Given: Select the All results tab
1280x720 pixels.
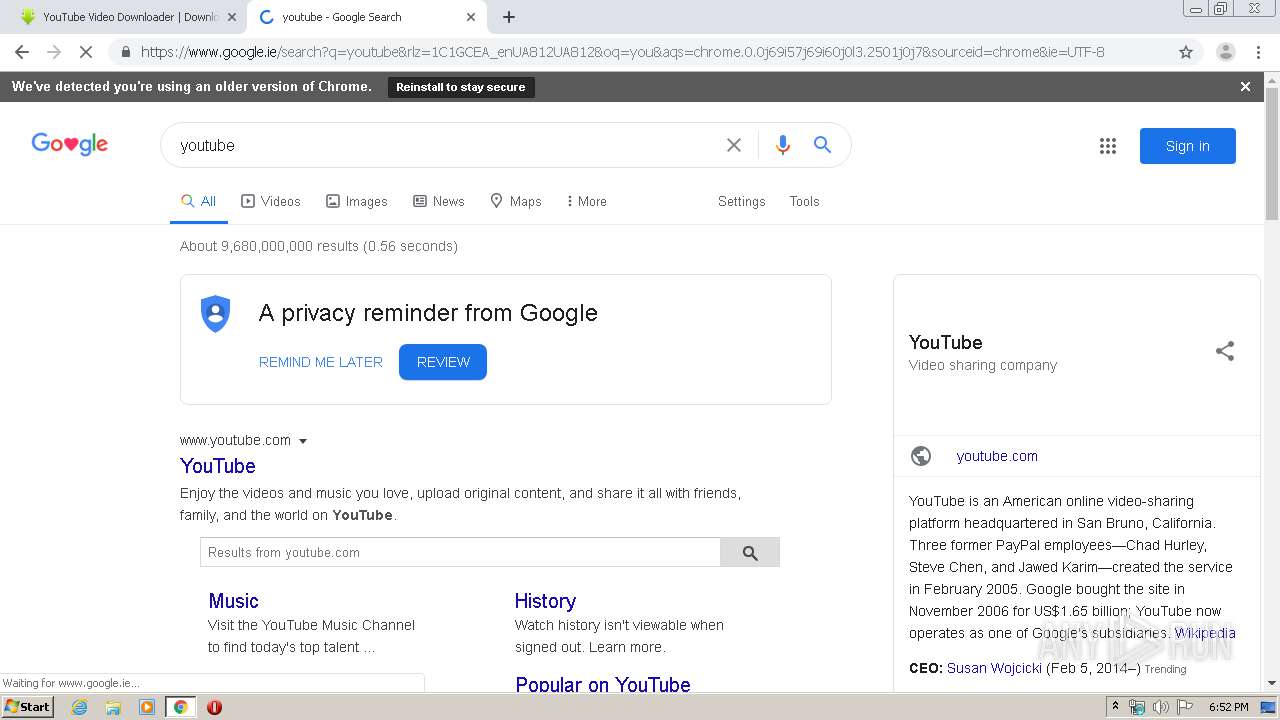Looking at the screenshot, I should (199, 201).
